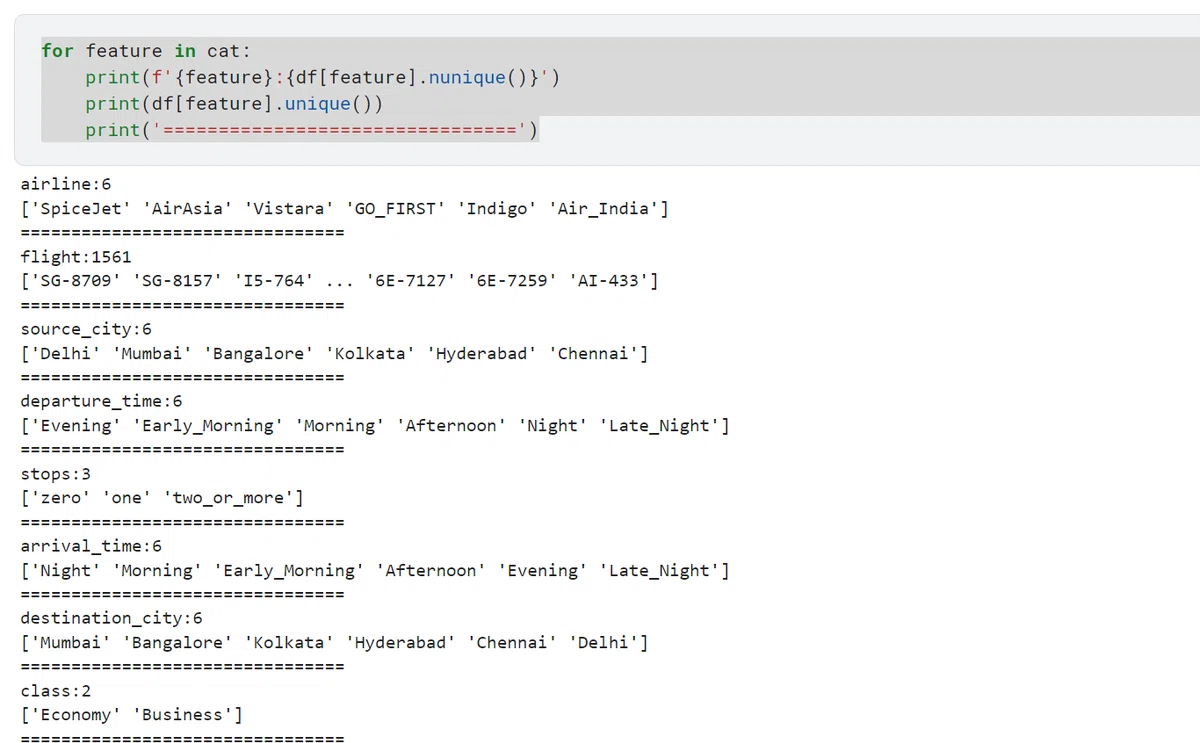Viewport: 1200px width, 743px height.
Task: Click flight code 'SG-8709'
Action: point(76,281)
